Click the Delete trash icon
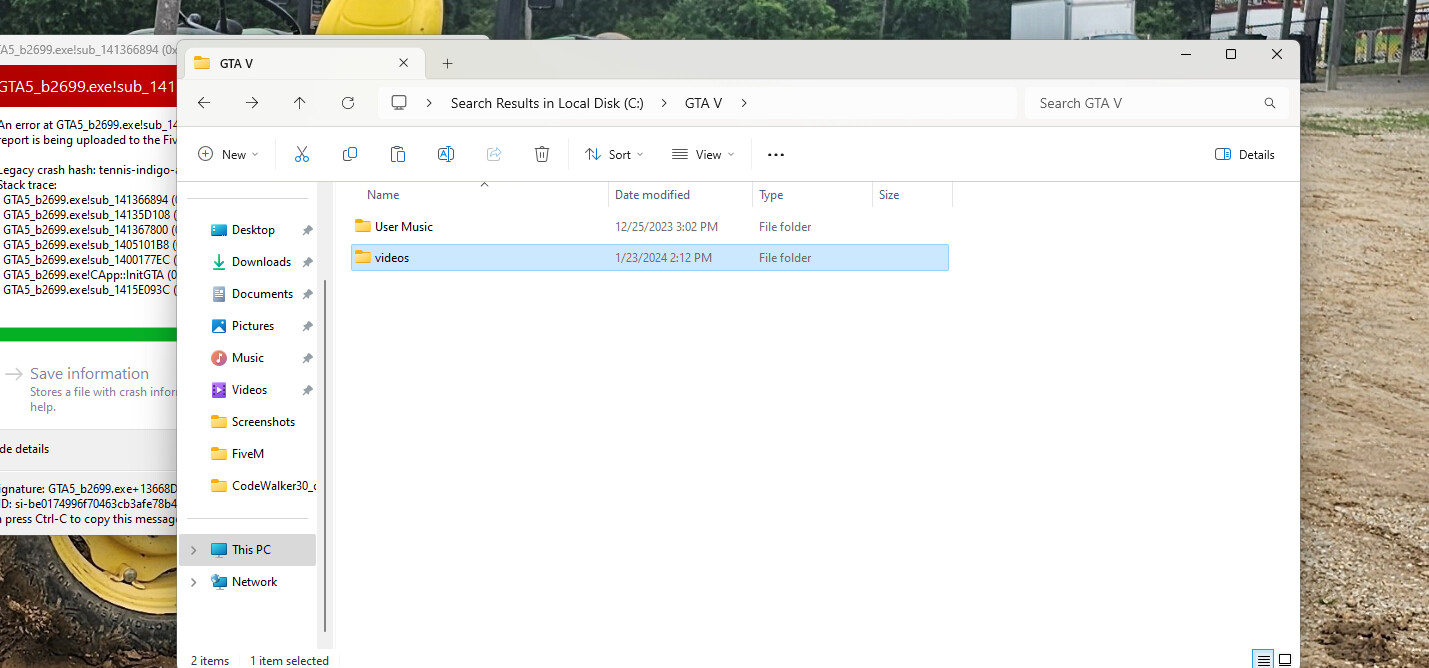The height and width of the screenshot is (668, 1429). coord(542,154)
